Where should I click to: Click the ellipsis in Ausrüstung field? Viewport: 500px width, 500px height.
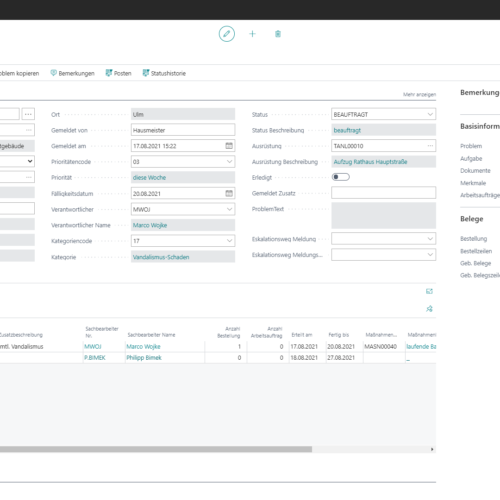tap(430, 146)
